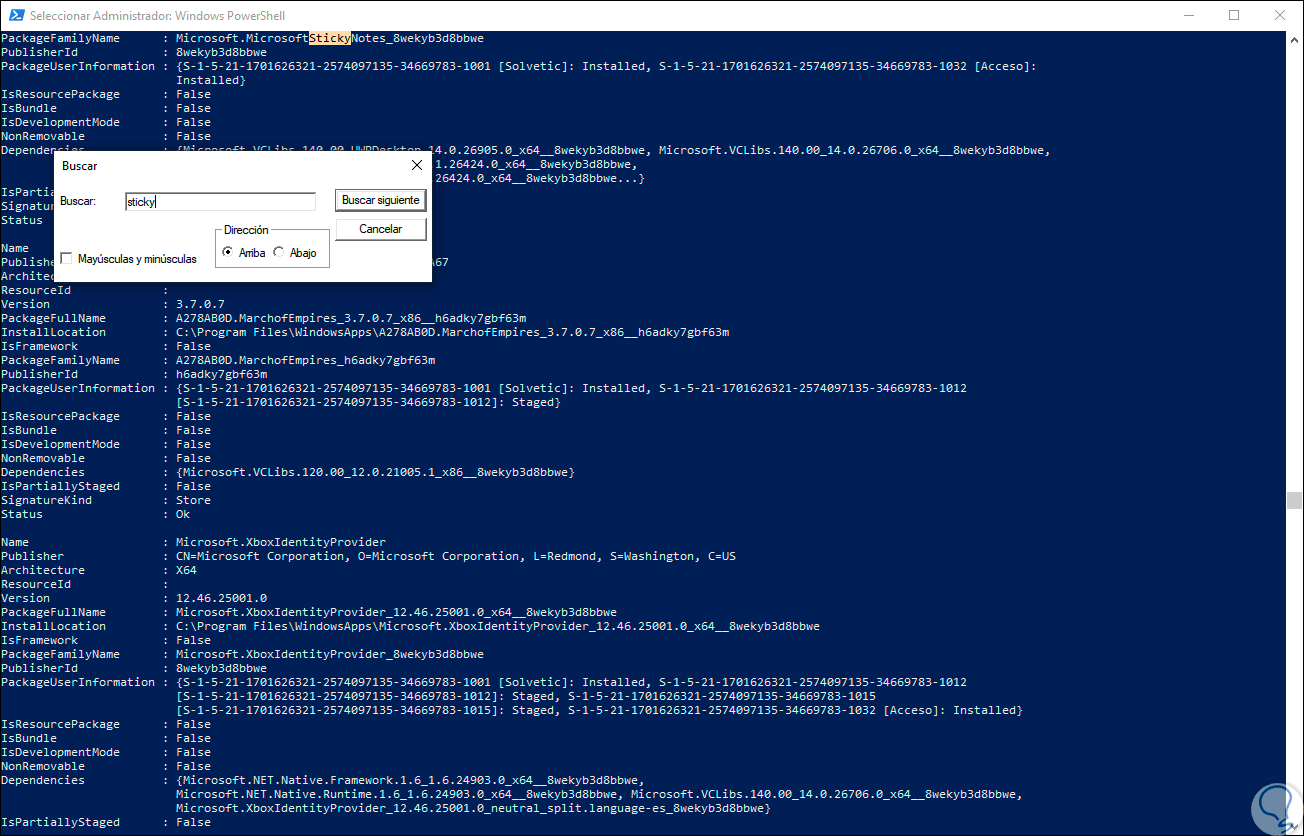Select the Arriba direction radio button
The width and height of the screenshot is (1304, 836).
pos(229,253)
